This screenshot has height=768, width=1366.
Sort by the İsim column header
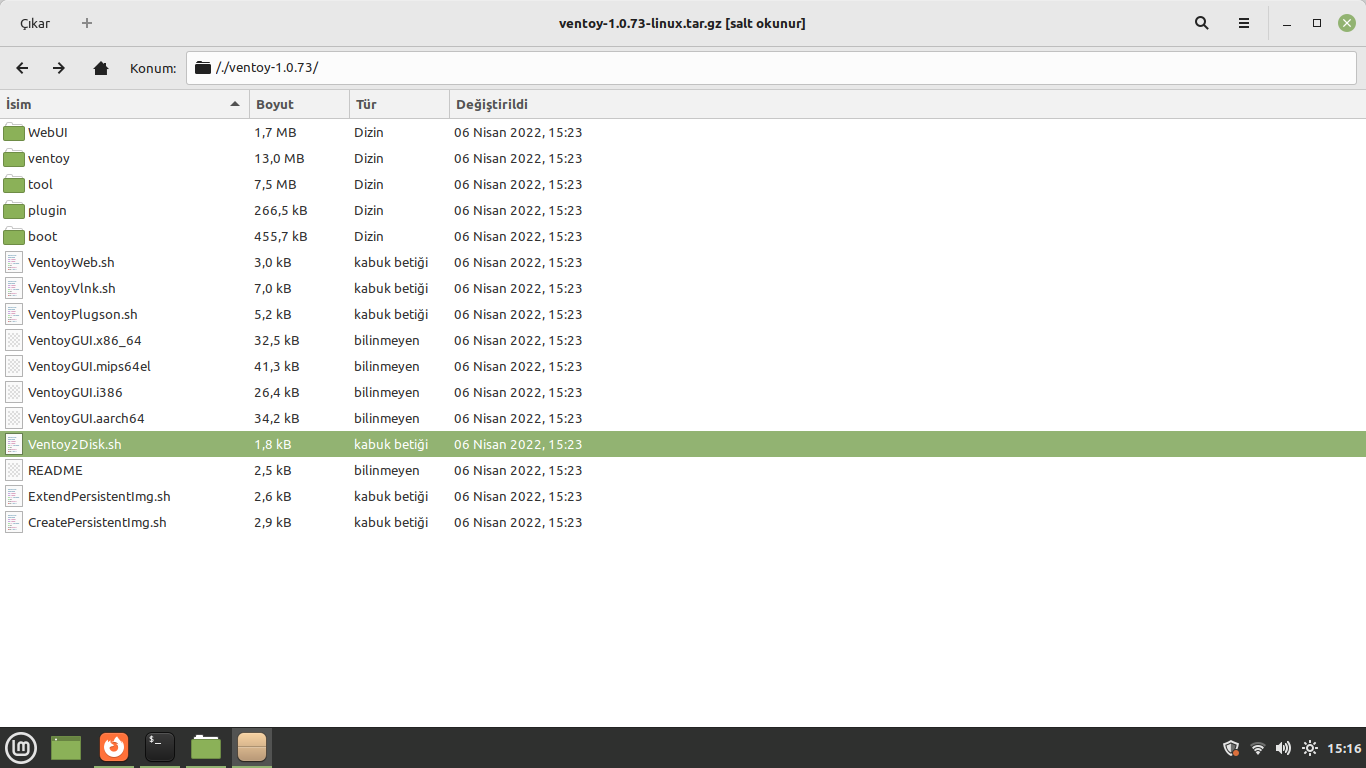124,104
